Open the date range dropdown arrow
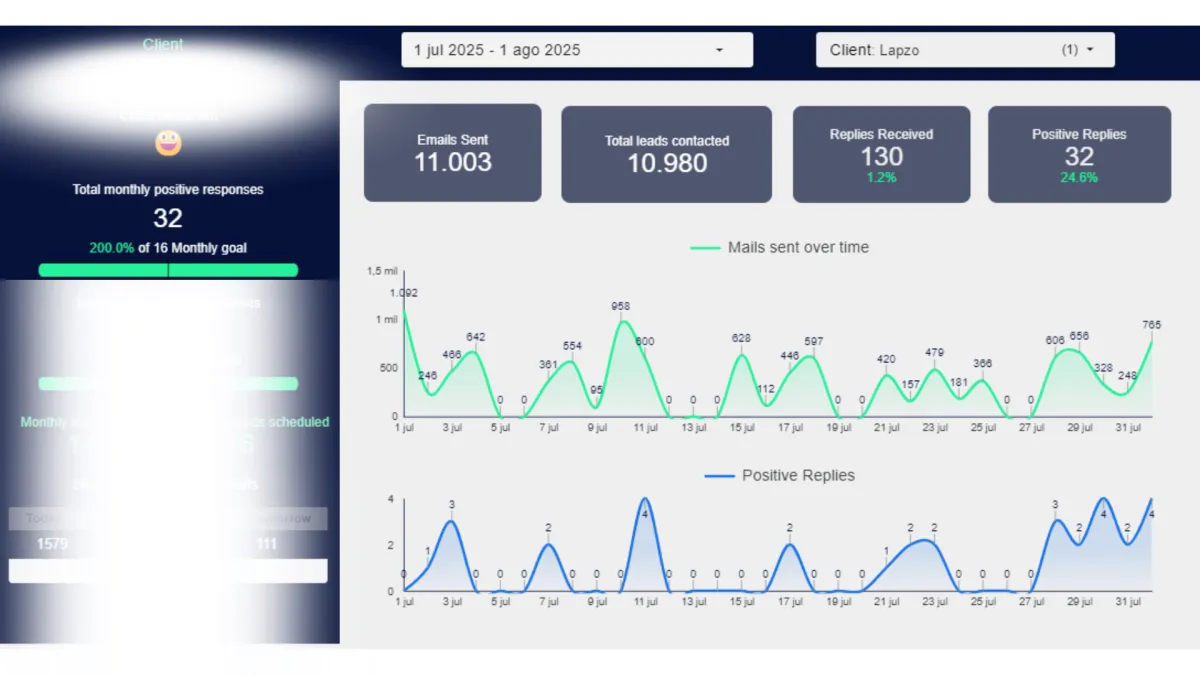 pyautogui.click(x=719, y=50)
